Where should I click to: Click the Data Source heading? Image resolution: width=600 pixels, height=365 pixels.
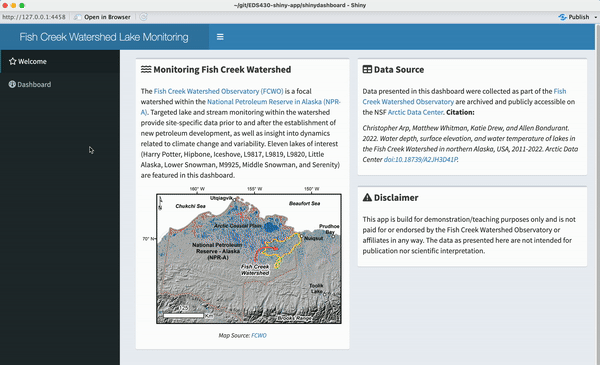pos(399,69)
